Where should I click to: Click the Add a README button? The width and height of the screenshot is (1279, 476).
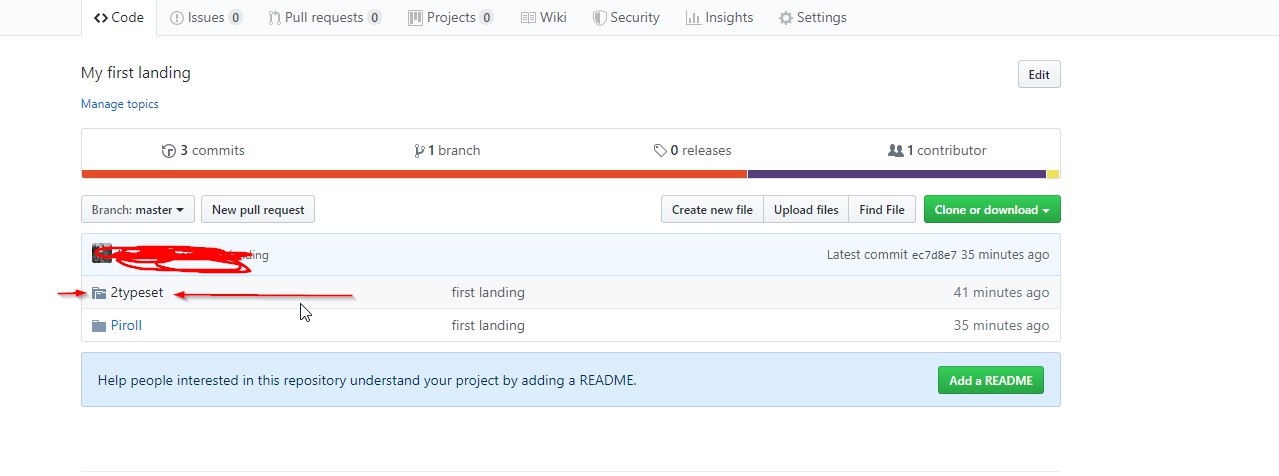(x=991, y=380)
